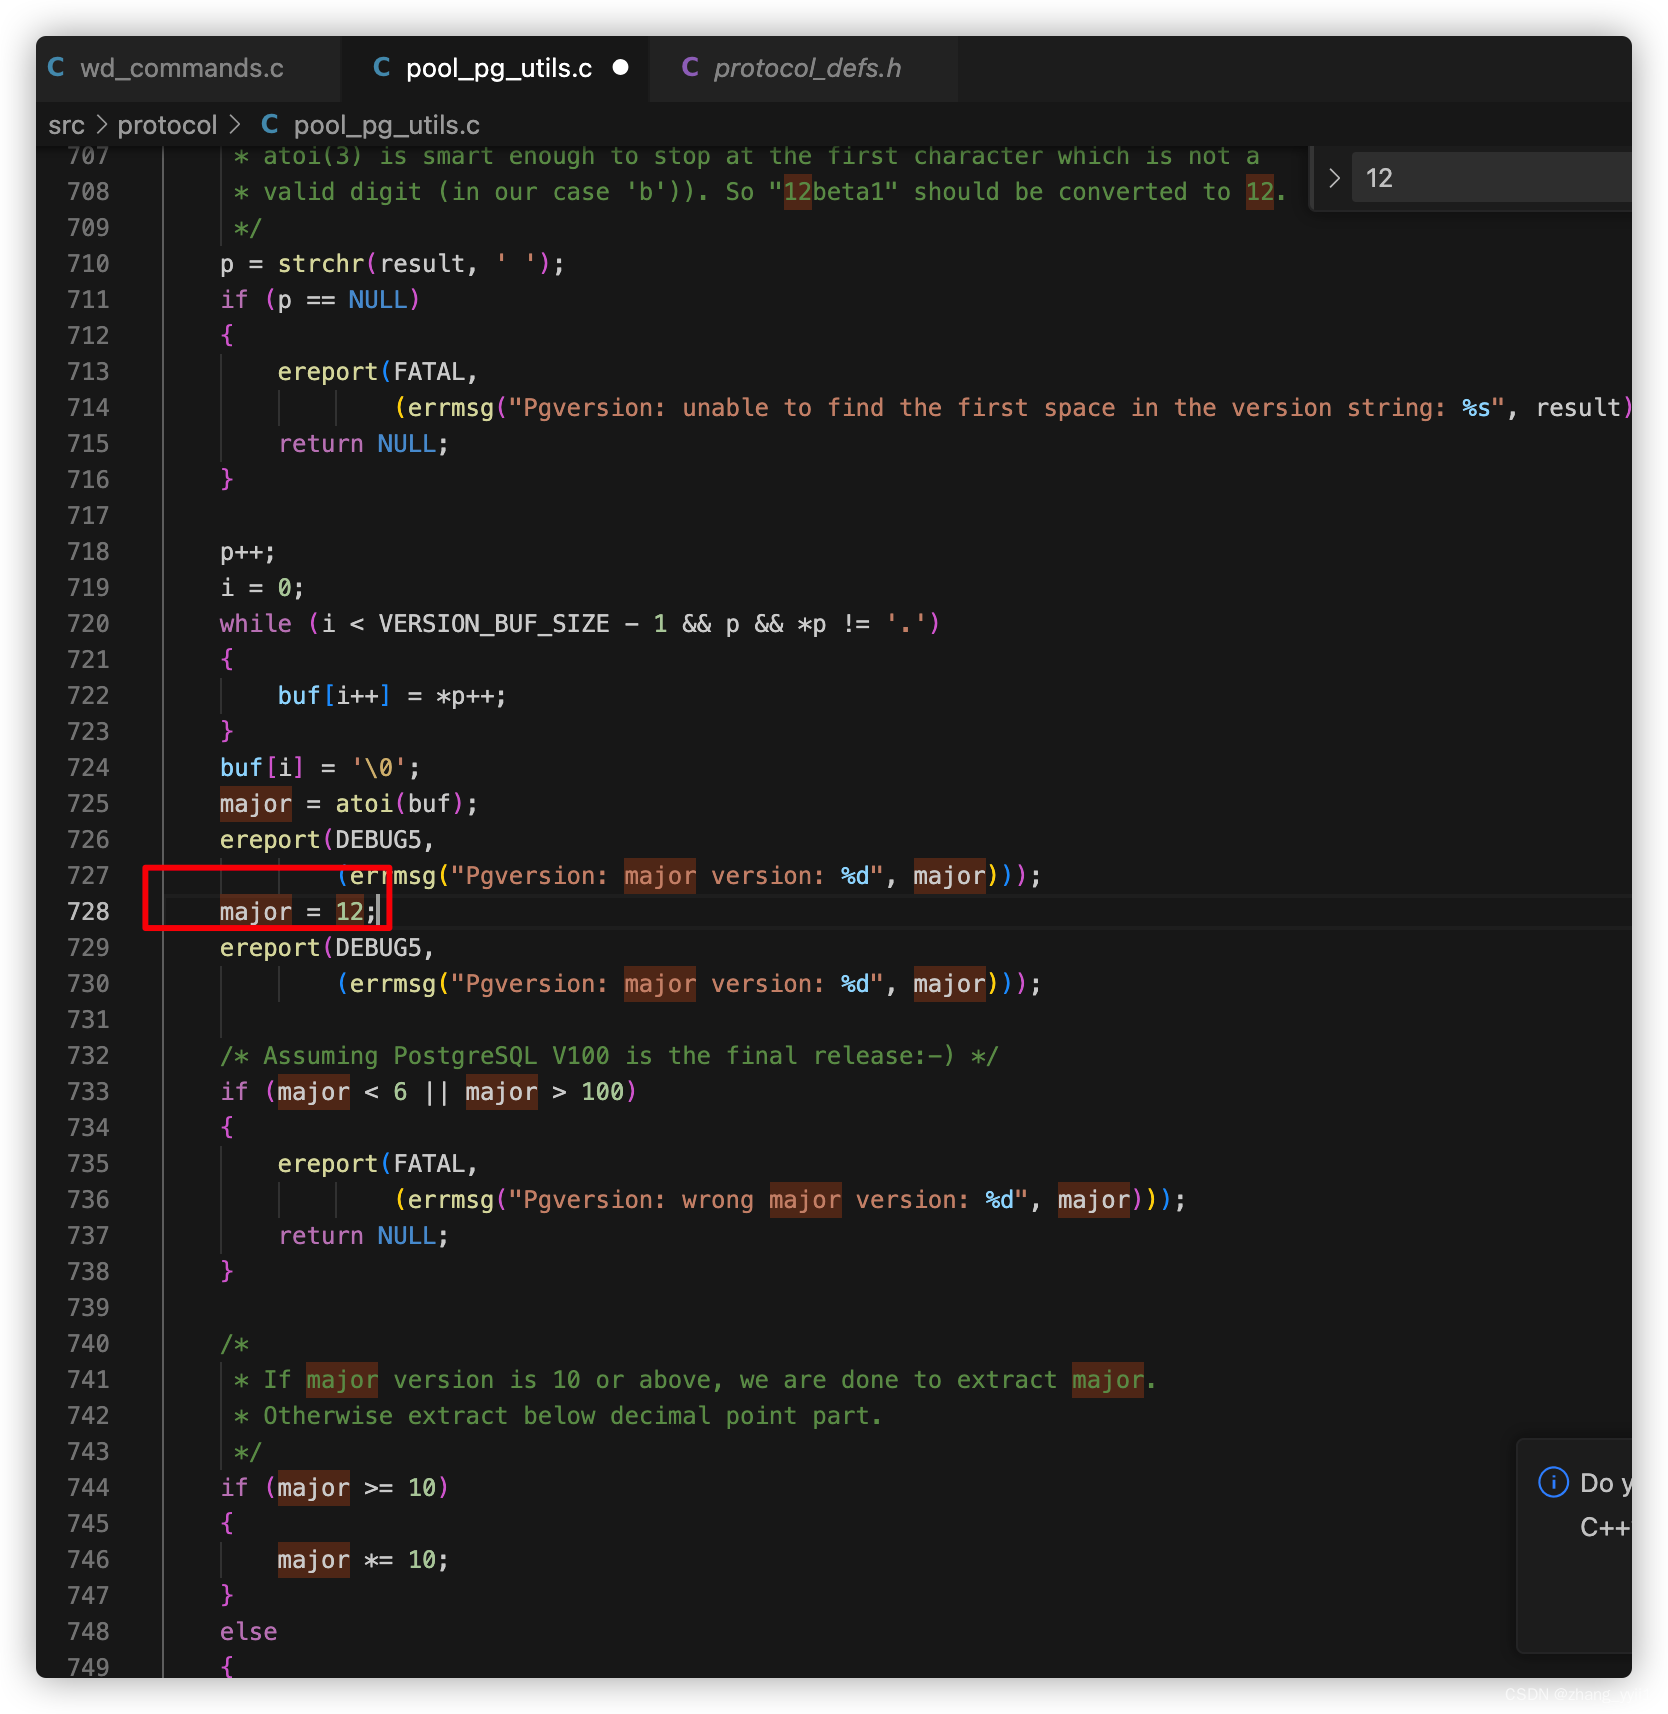Image resolution: width=1668 pixels, height=1714 pixels.
Task: Click line number 728 in the gutter
Action: (x=88, y=911)
